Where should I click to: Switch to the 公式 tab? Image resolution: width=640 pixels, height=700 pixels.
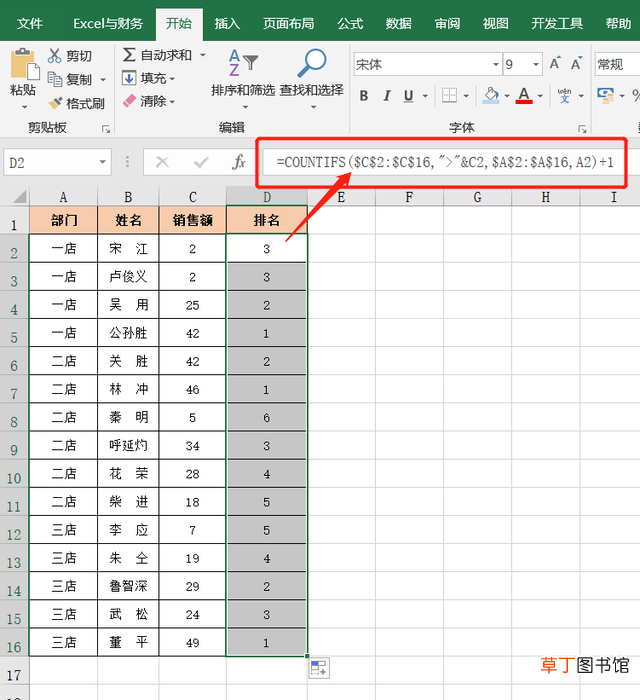[350, 24]
